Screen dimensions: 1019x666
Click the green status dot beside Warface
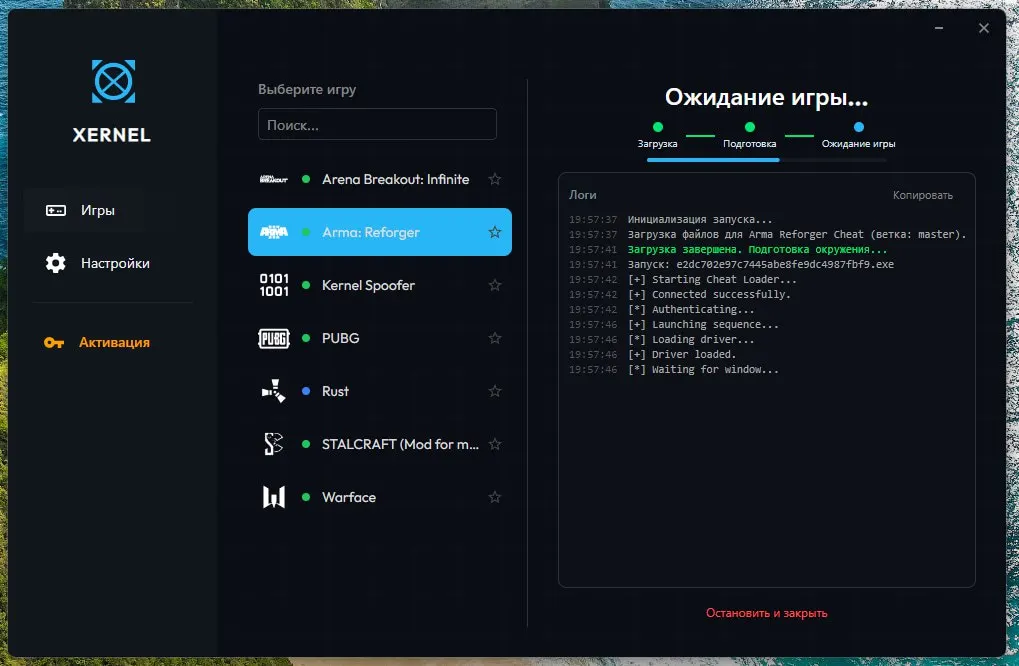tap(305, 497)
